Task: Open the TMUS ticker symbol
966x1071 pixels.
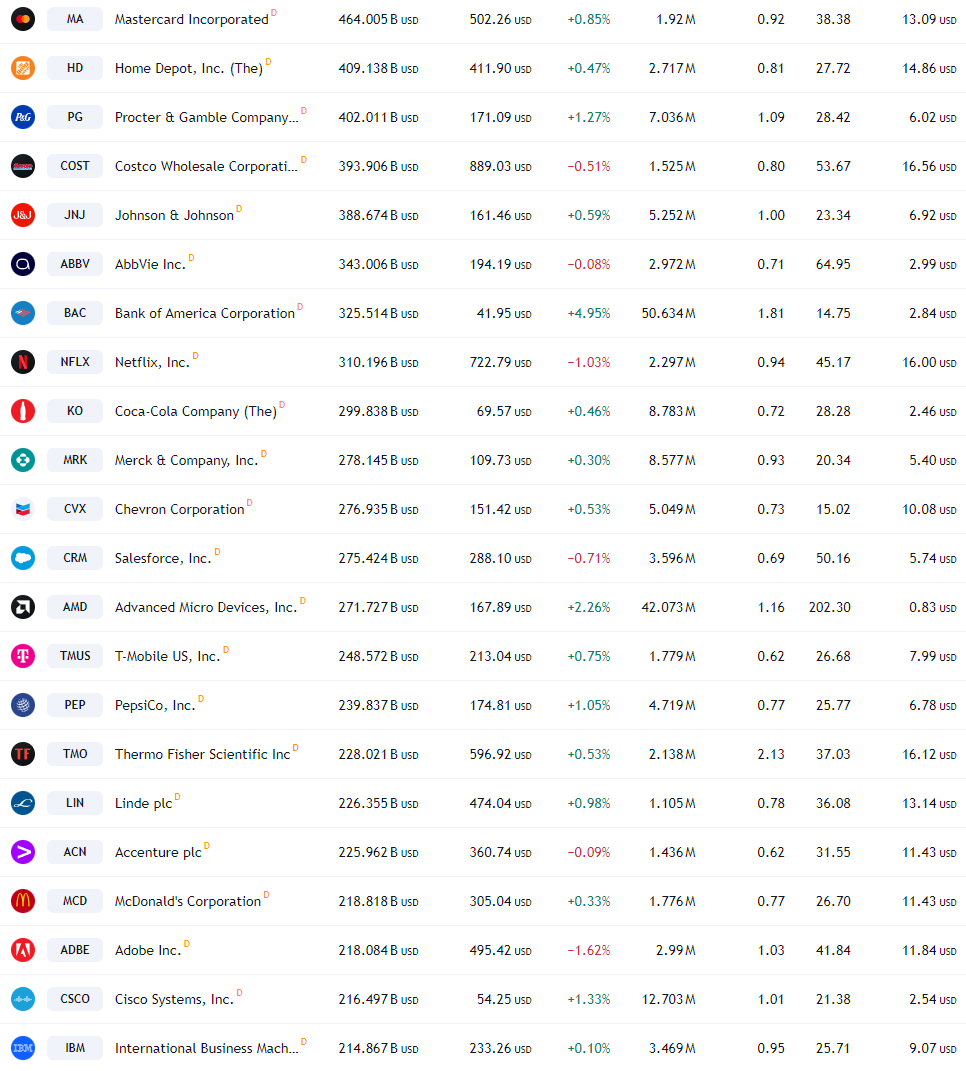Action: 75,656
